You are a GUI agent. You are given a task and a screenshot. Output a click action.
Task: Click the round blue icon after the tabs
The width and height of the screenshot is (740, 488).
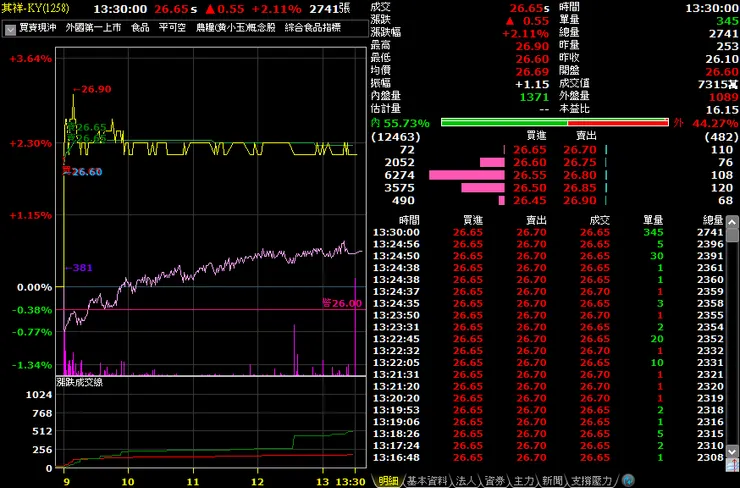point(628,481)
